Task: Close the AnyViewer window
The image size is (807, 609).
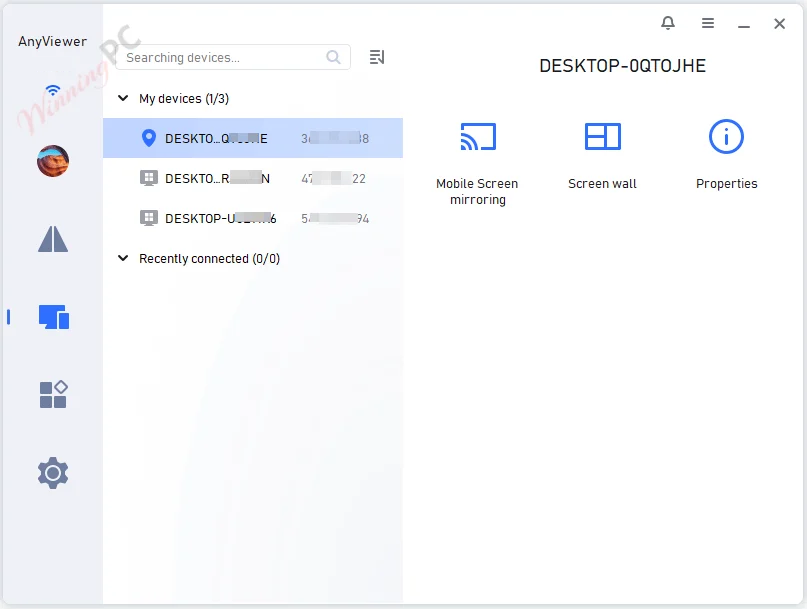Action: [x=779, y=23]
